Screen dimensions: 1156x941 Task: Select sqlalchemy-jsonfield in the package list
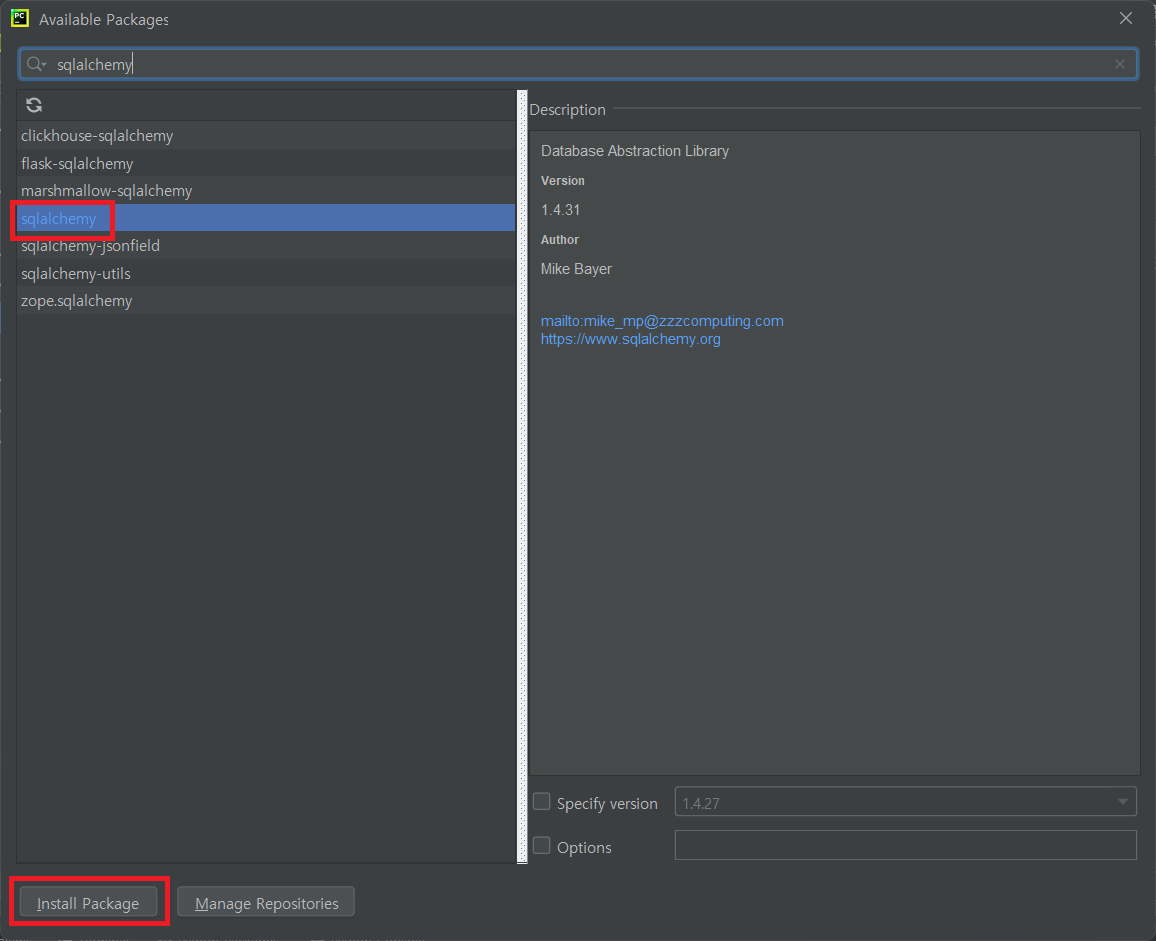(266, 246)
